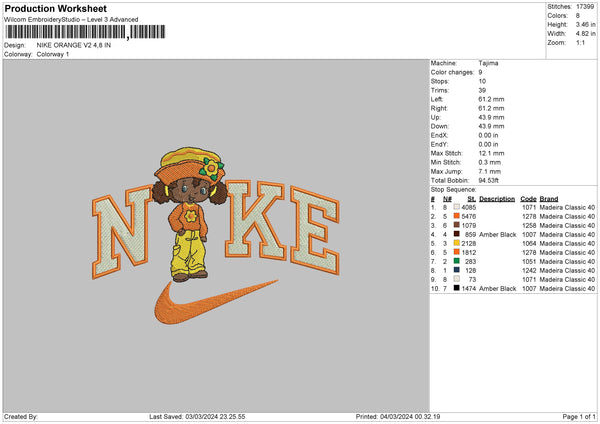Click the Total Bobbin value 94.53ft

point(488,181)
